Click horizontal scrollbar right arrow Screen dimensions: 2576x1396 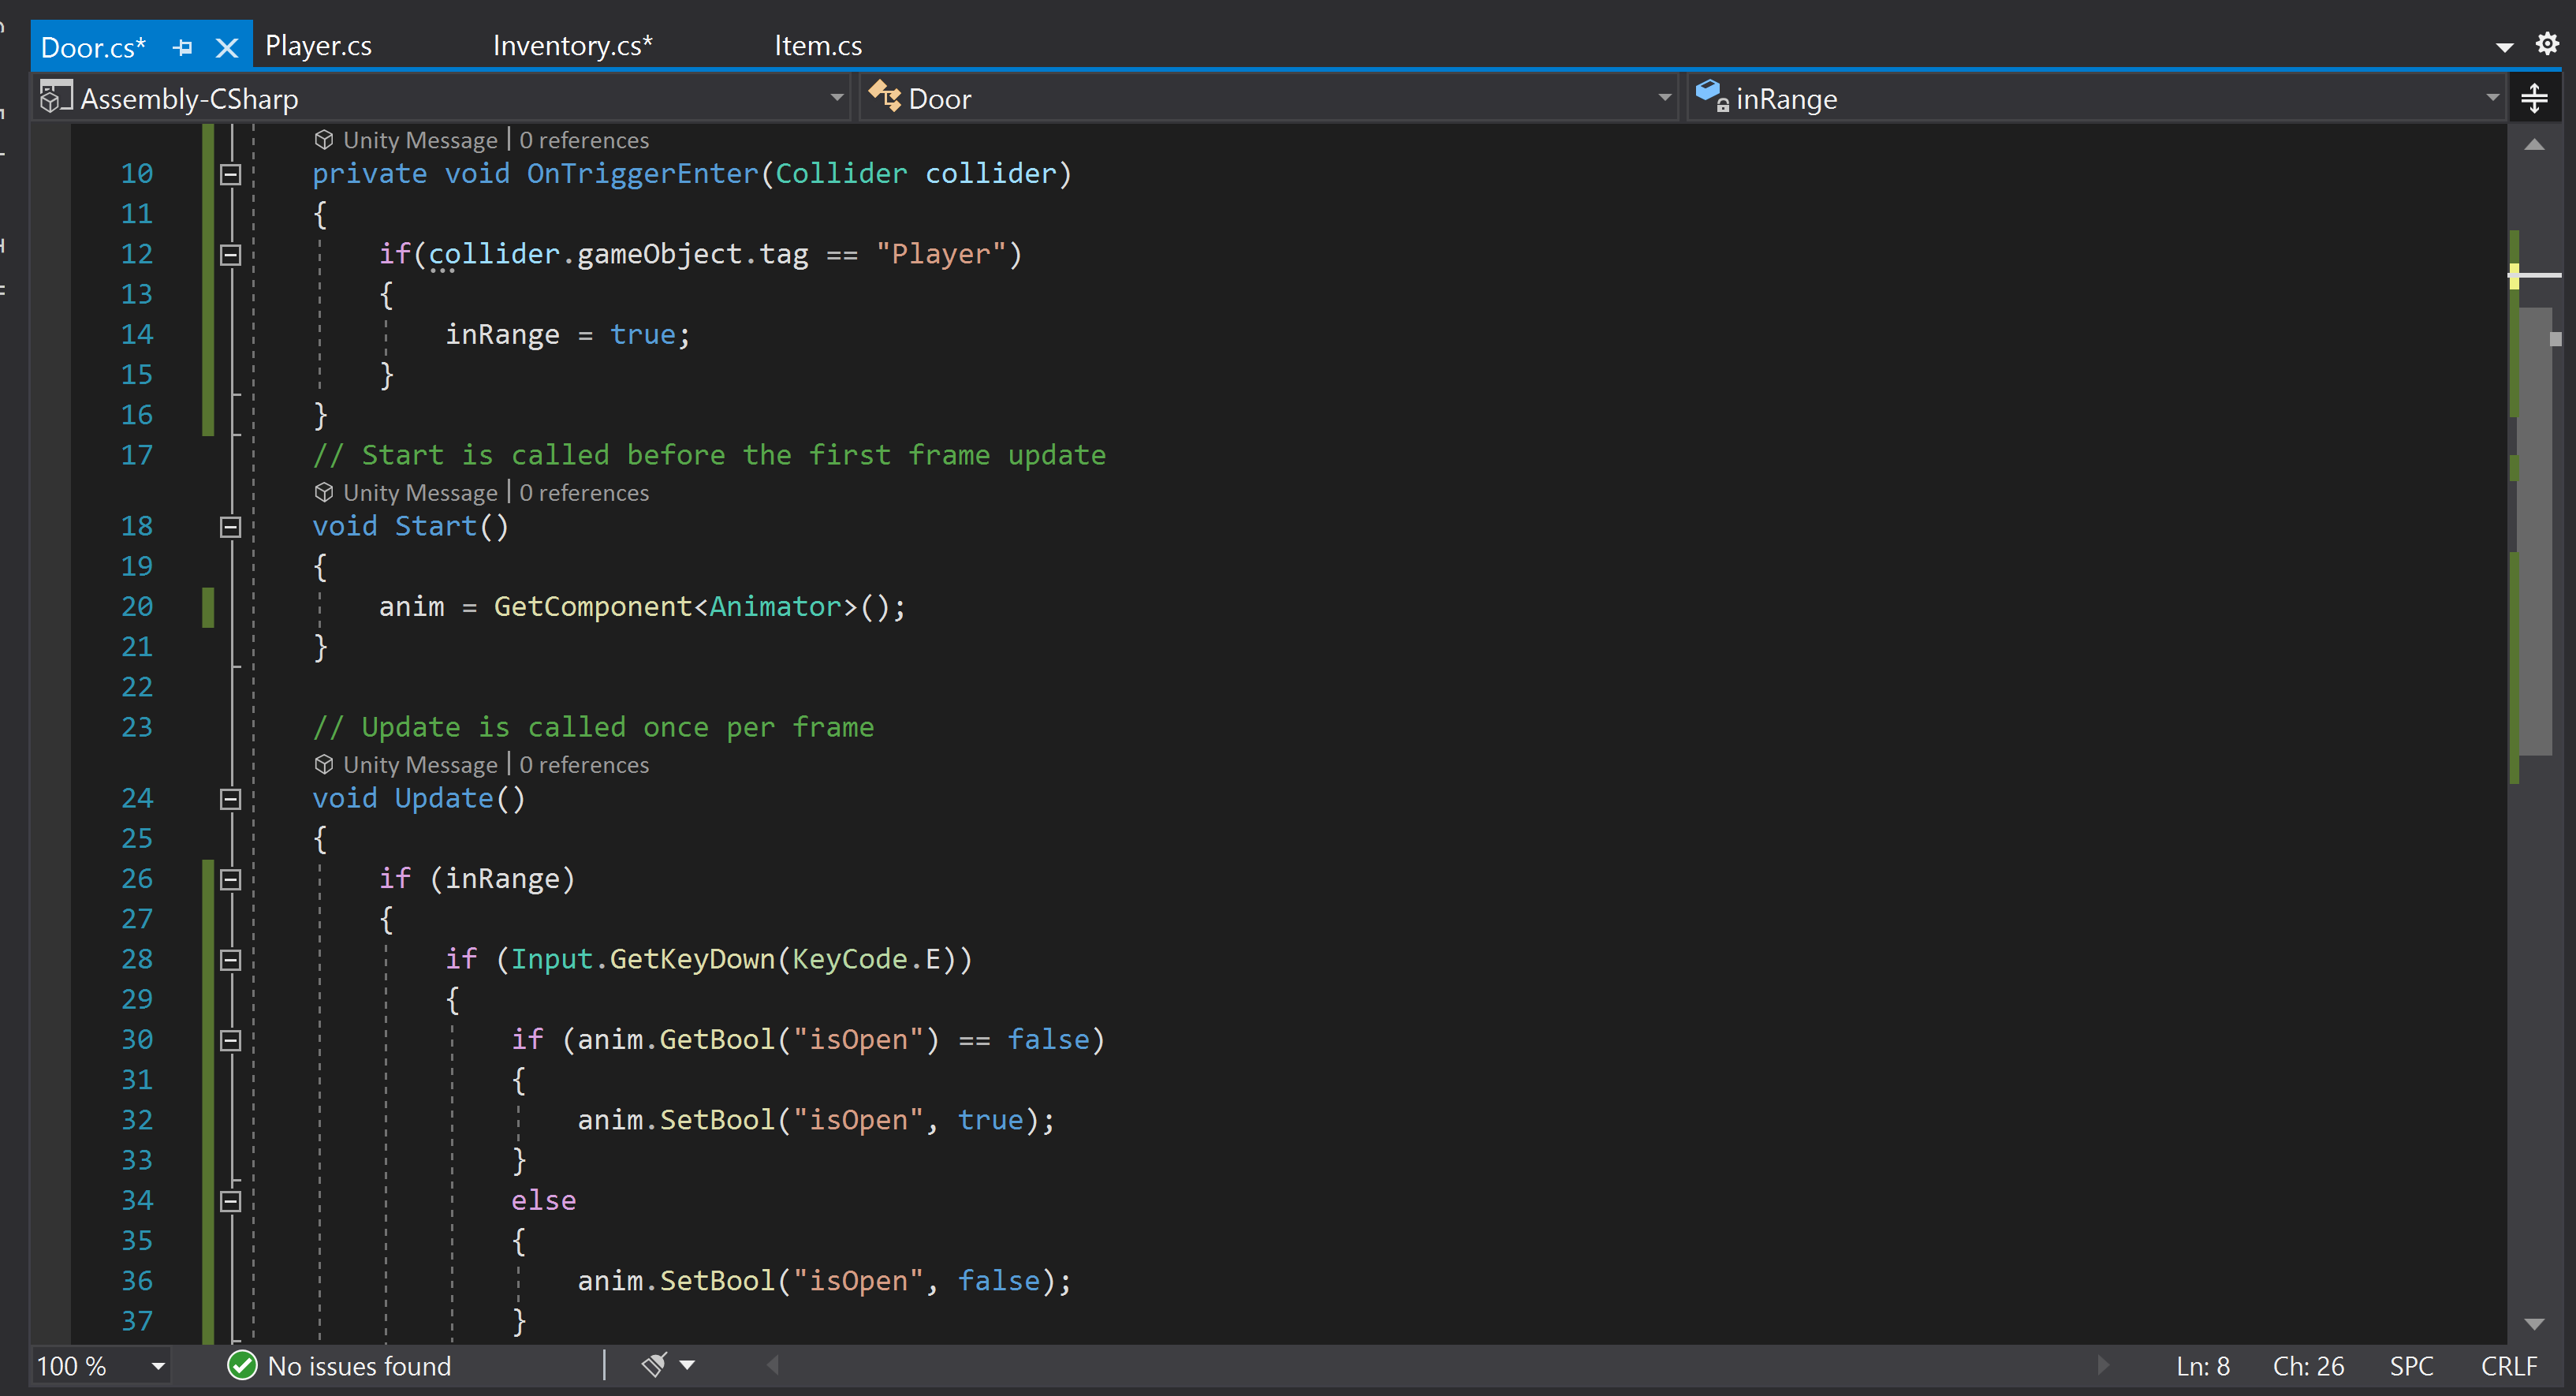(x=2102, y=1365)
